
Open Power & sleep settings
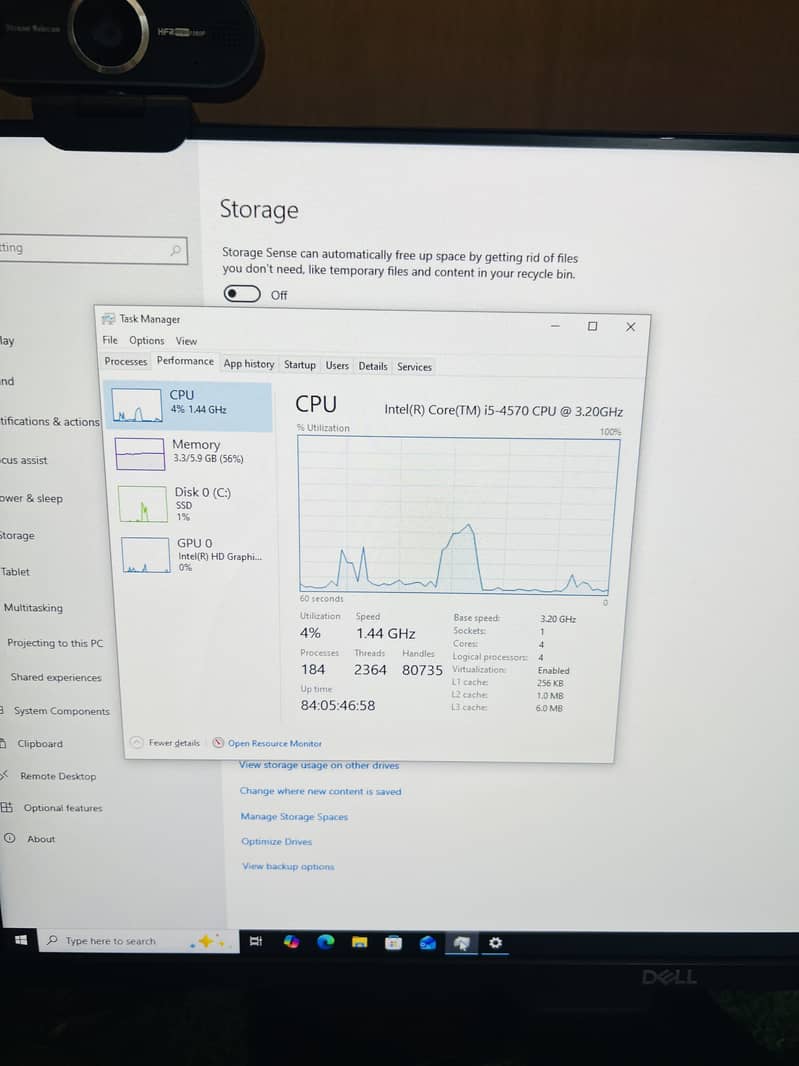click(x=31, y=498)
